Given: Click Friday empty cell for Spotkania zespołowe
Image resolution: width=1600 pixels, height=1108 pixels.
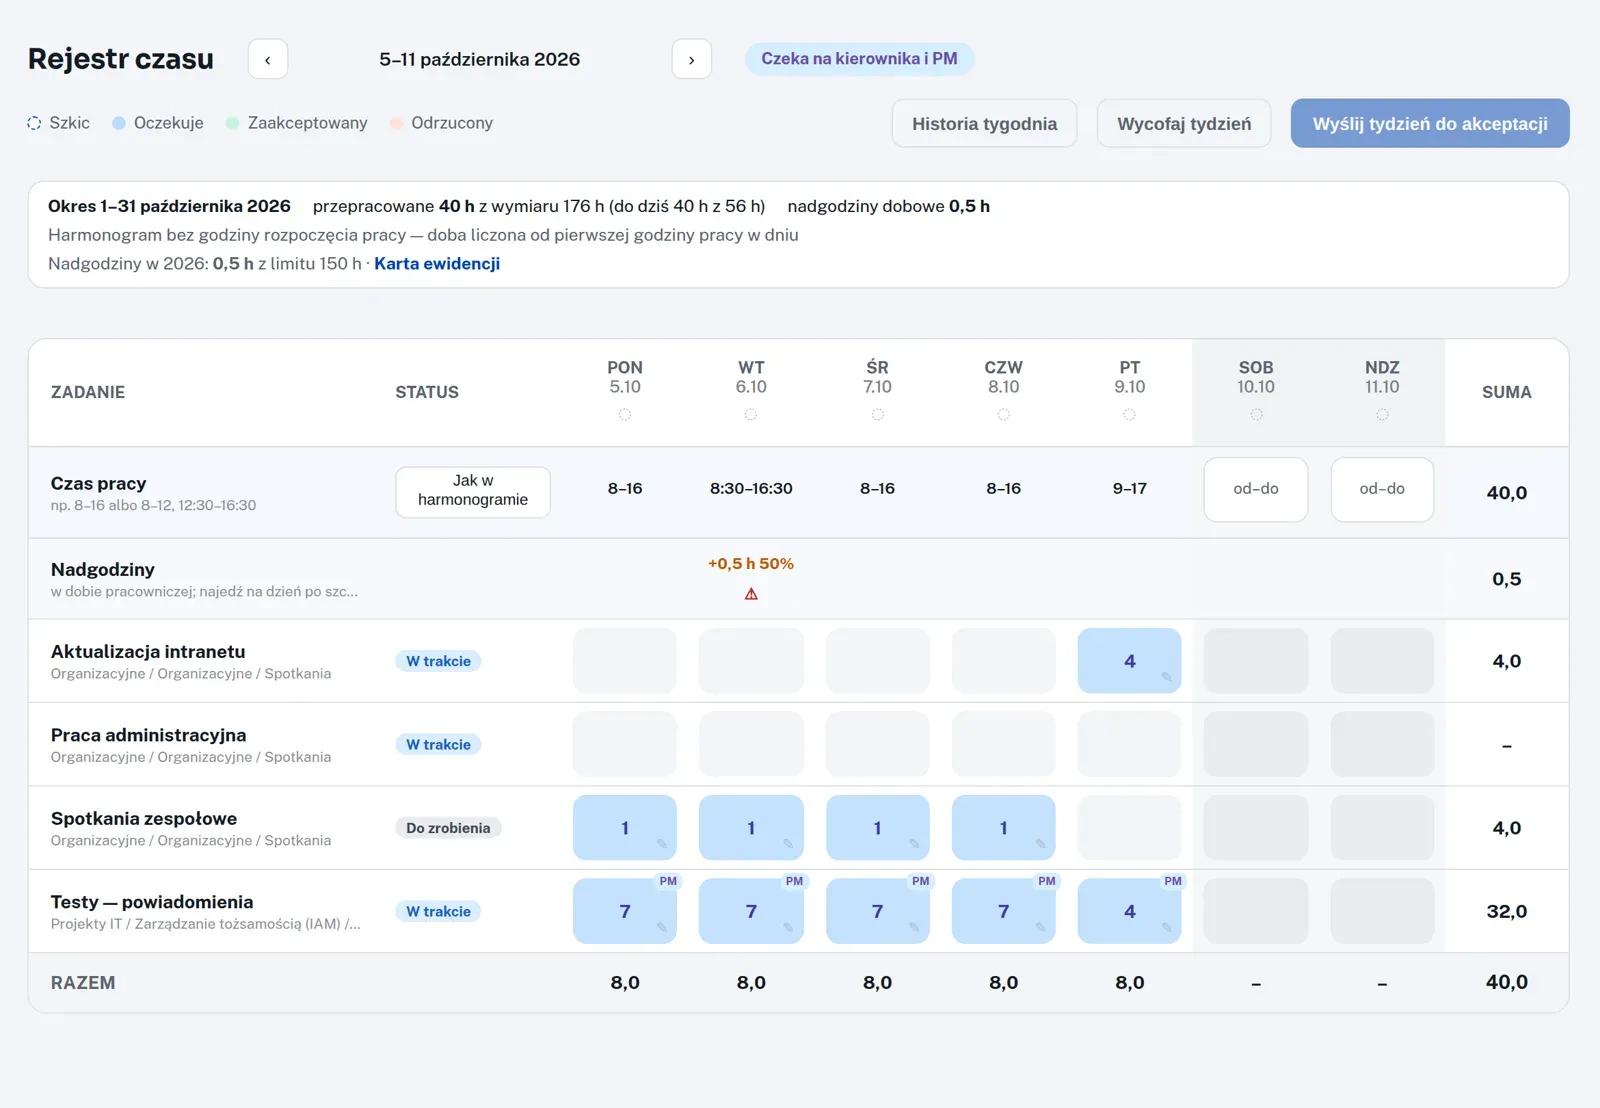Looking at the screenshot, I should click(x=1129, y=828).
